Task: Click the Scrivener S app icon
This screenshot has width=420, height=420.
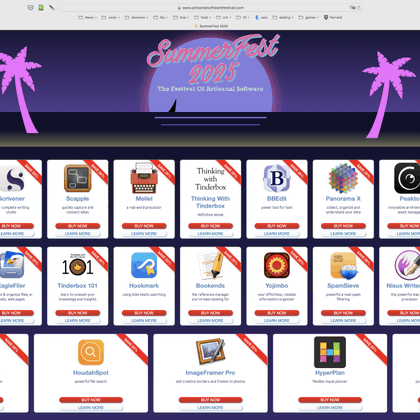Action: (x=12, y=178)
